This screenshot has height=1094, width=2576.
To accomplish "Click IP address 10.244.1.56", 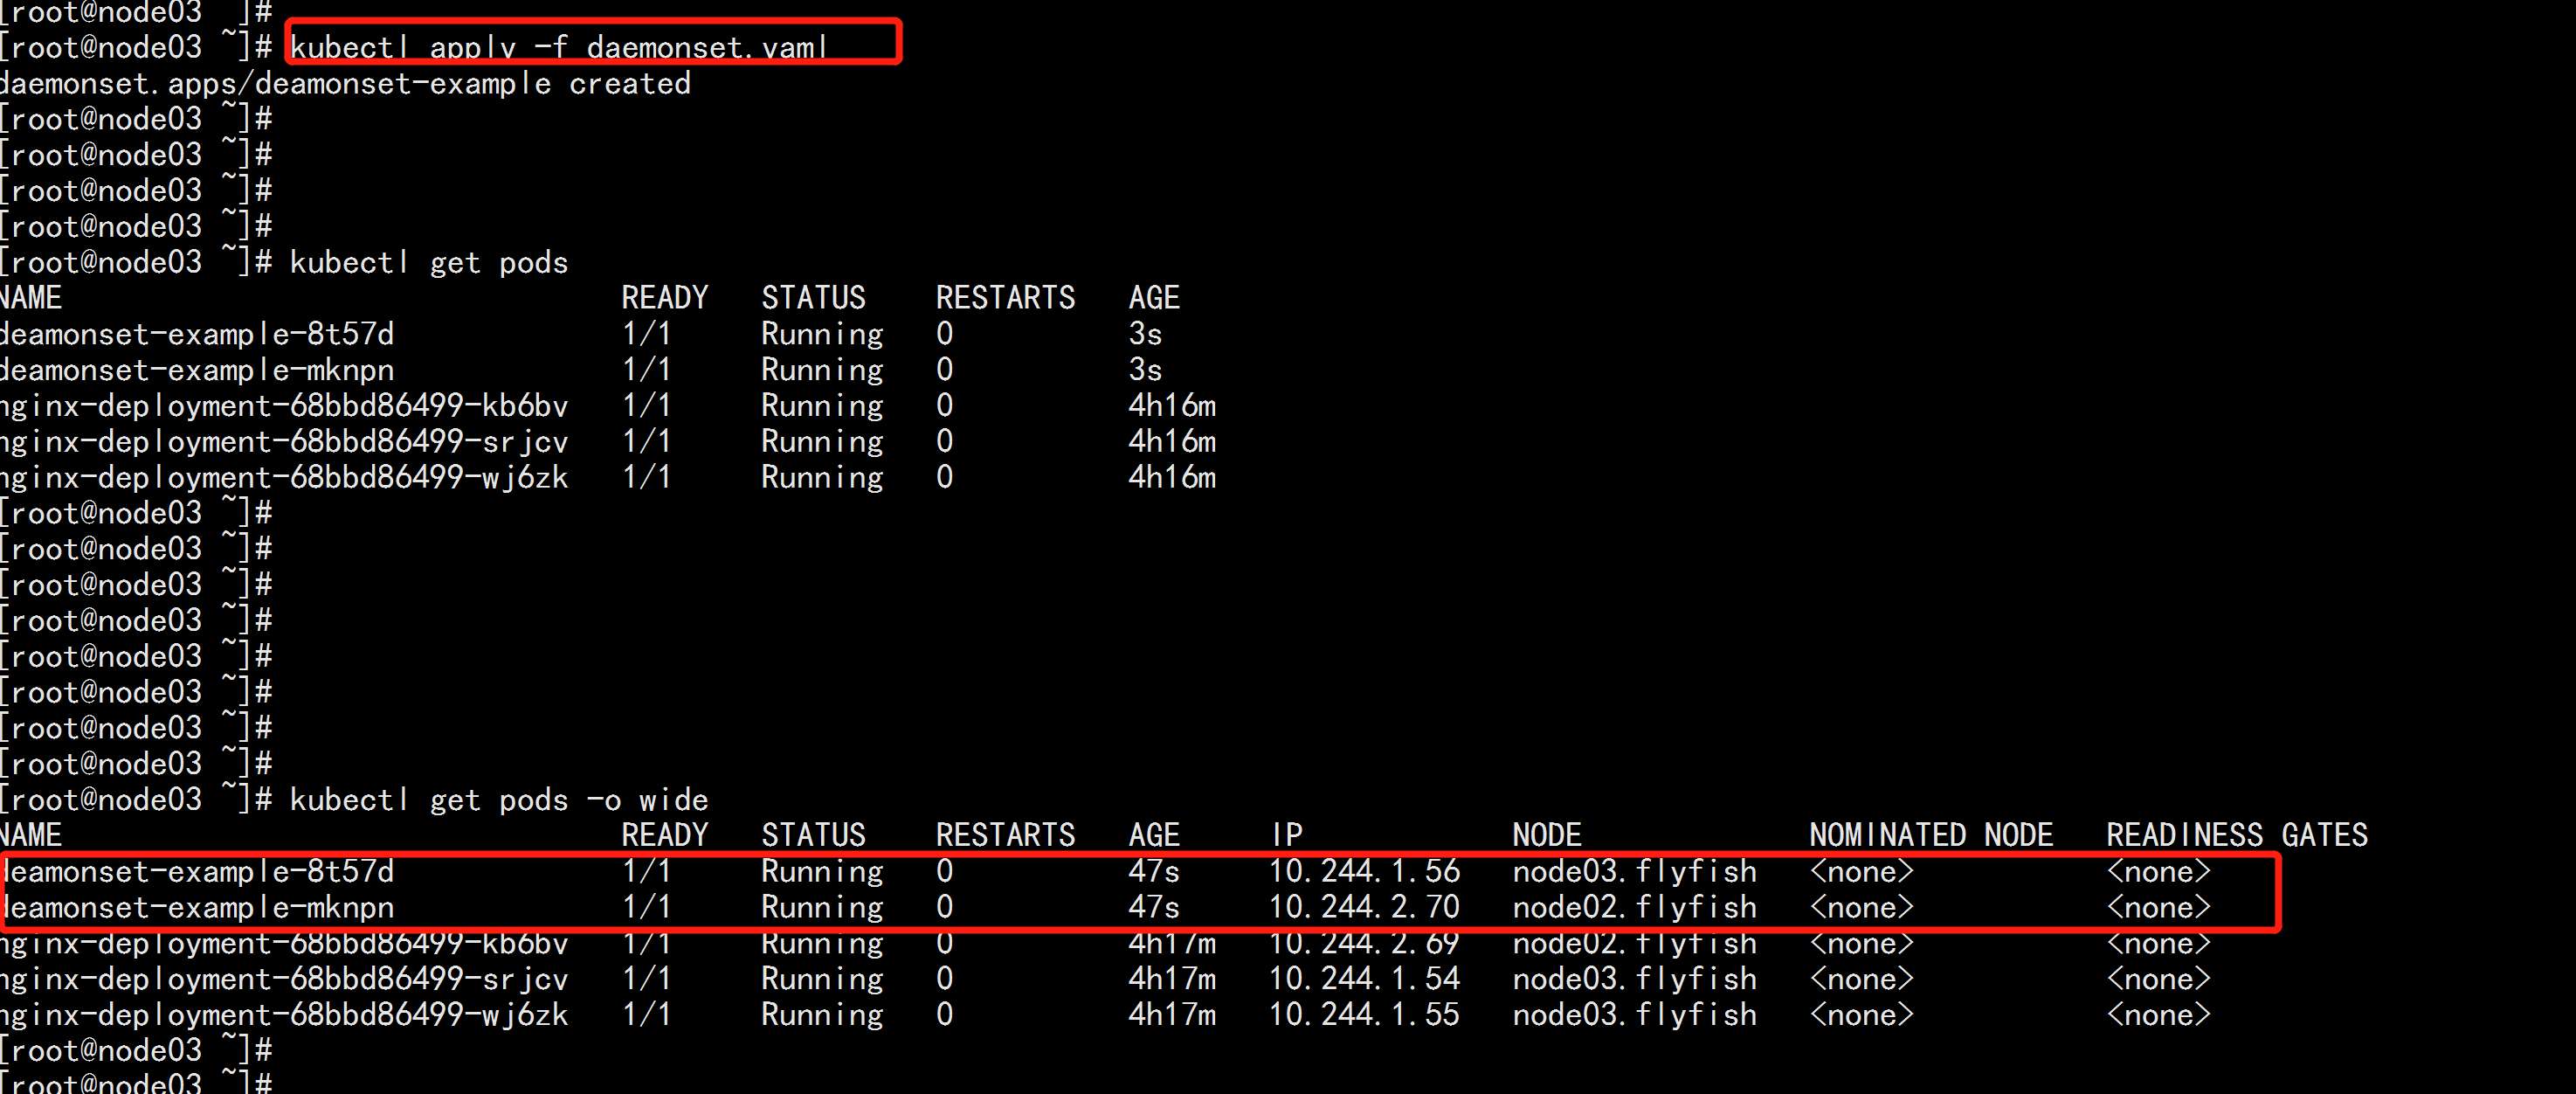I will (1364, 870).
